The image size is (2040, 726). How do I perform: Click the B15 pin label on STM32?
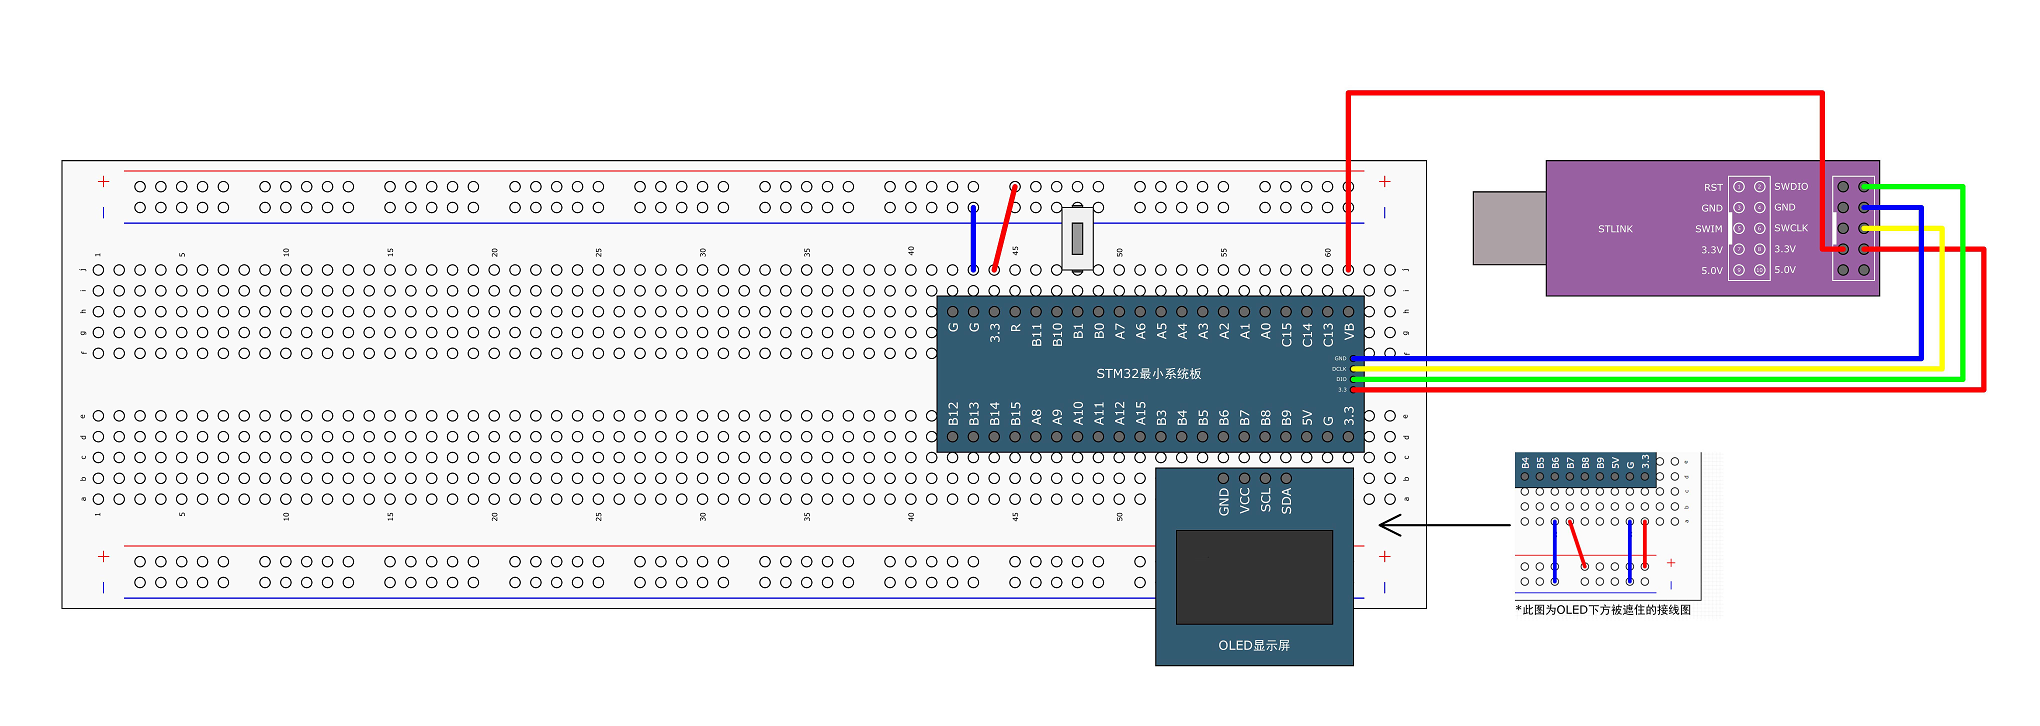[1016, 414]
